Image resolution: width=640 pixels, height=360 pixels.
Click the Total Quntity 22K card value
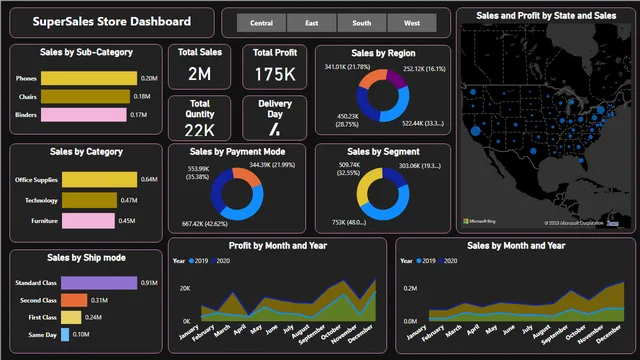(x=199, y=130)
